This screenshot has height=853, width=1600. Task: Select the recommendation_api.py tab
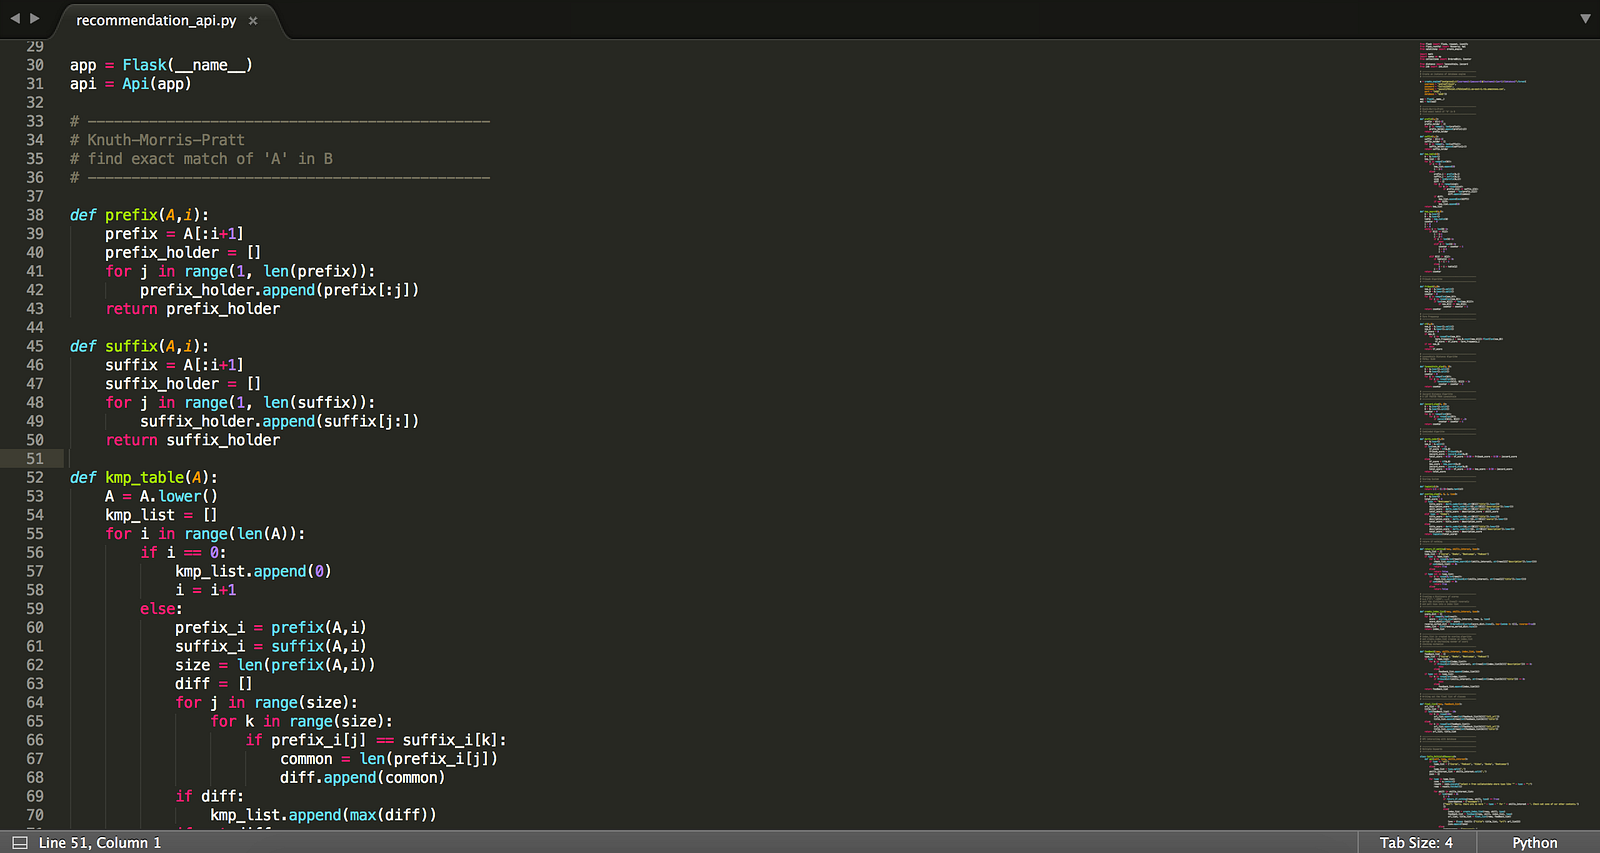156,20
